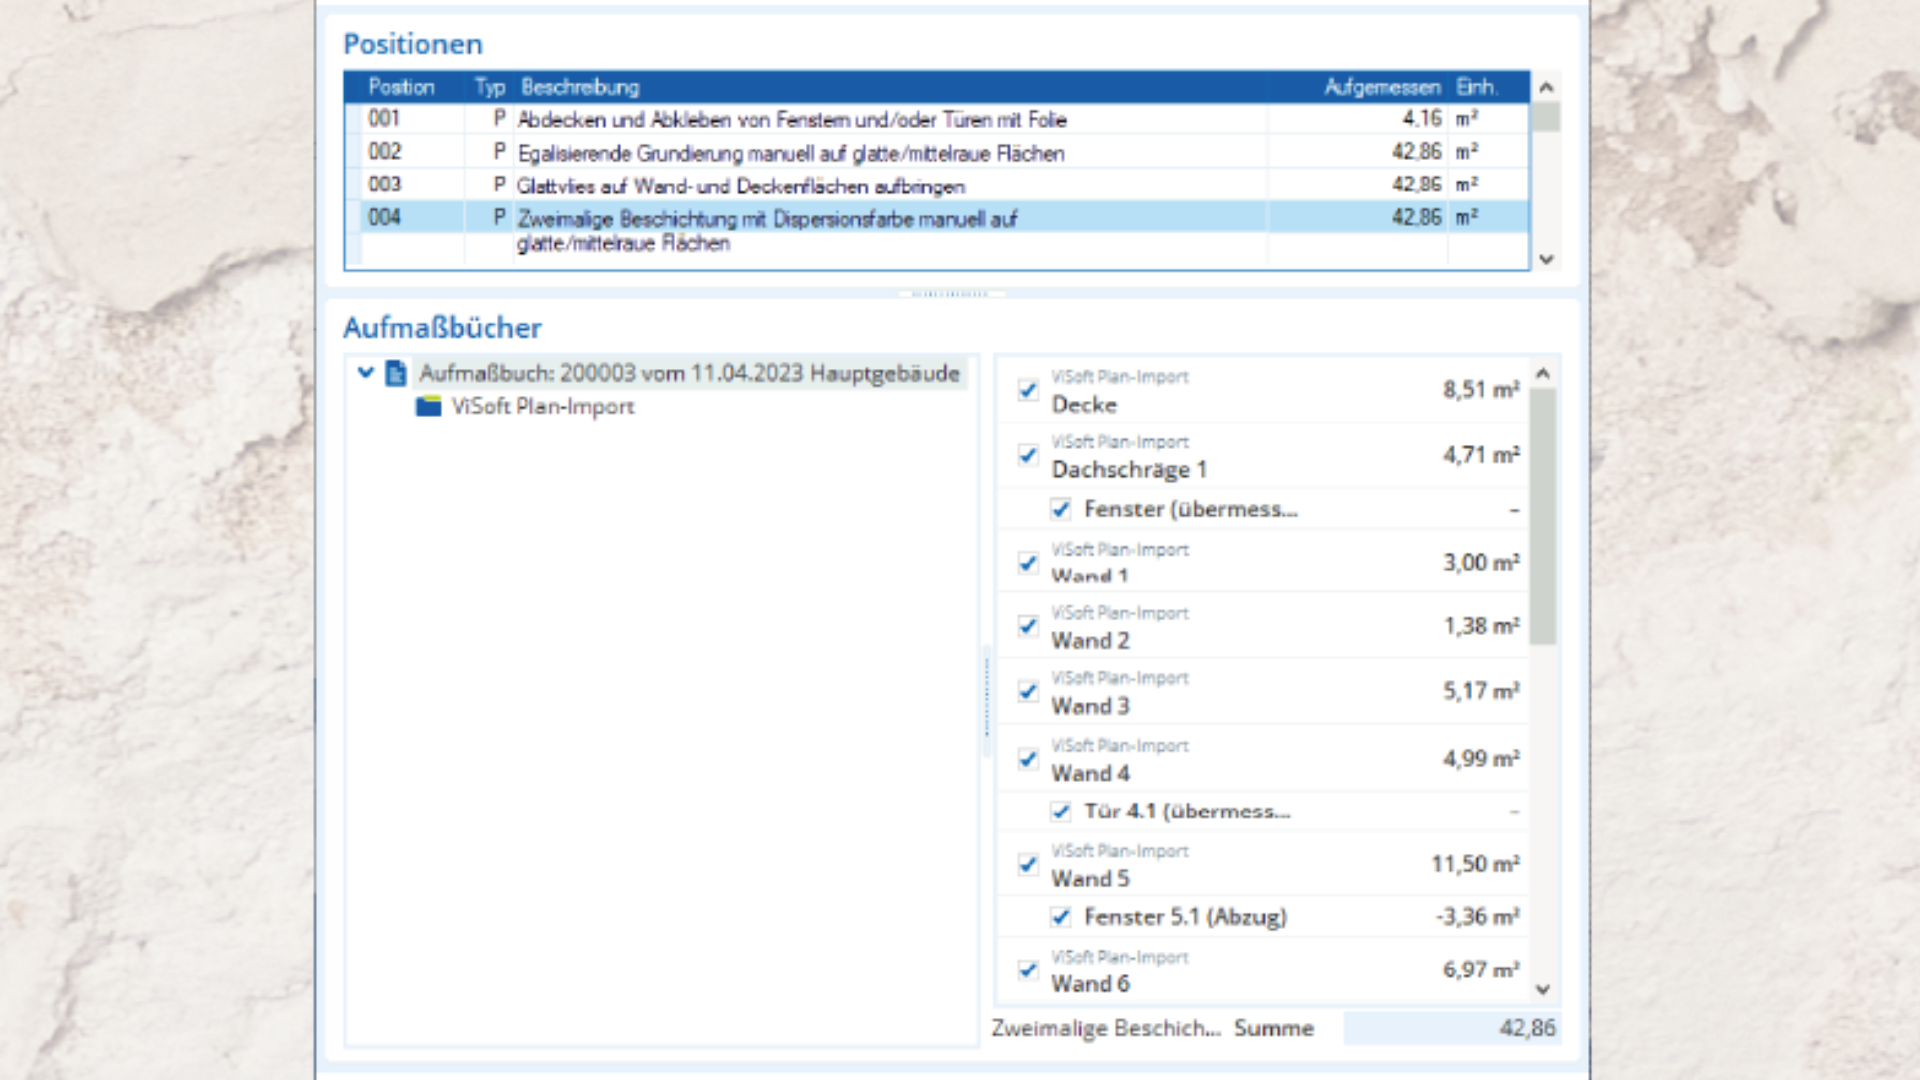Uncheck the Wand 3 checkbox
This screenshot has width=1920, height=1080.
pyautogui.click(x=1028, y=691)
